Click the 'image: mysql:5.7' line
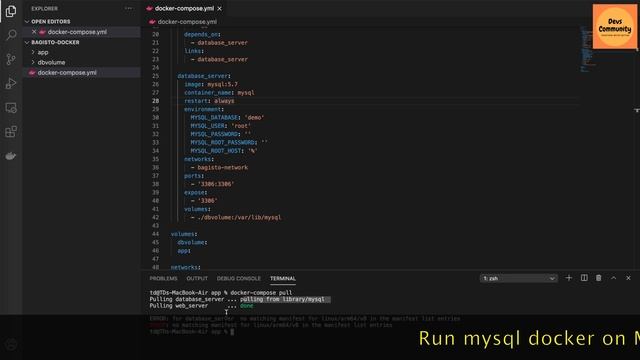The height and width of the screenshot is (360, 640). point(211,84)
